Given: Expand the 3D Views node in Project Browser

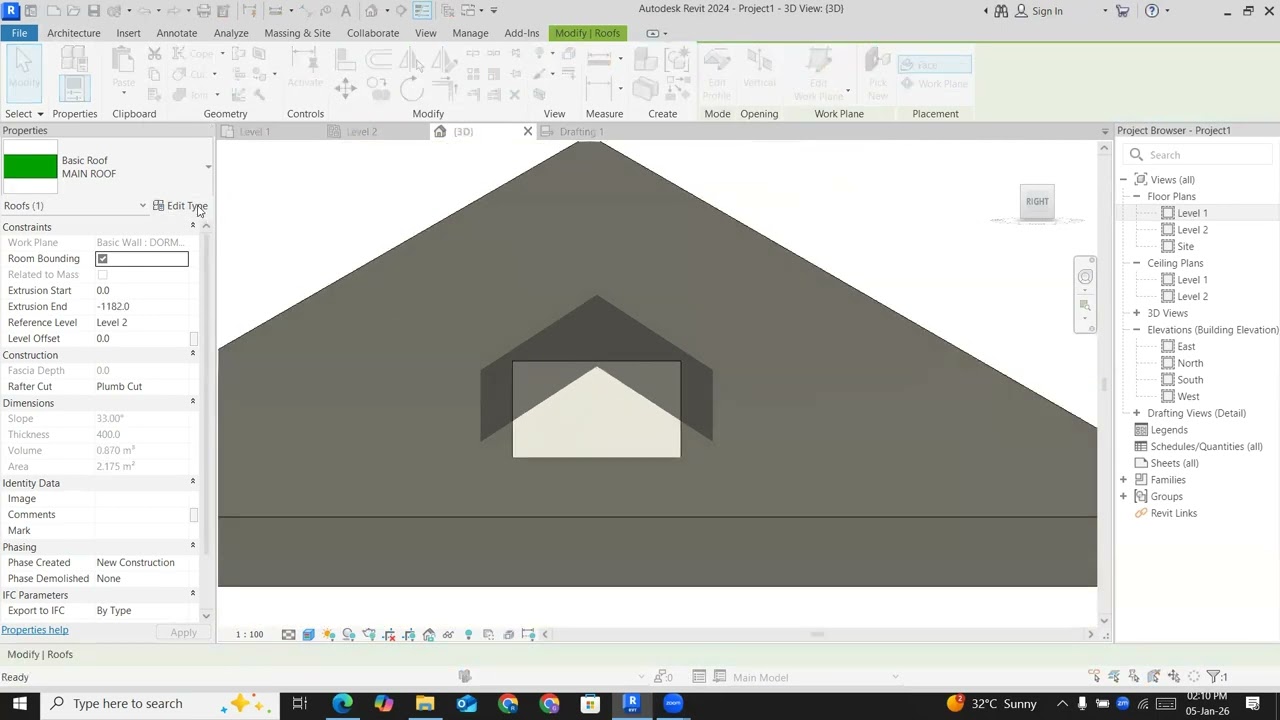Looking at the screenshot, I should (1136, 313).
